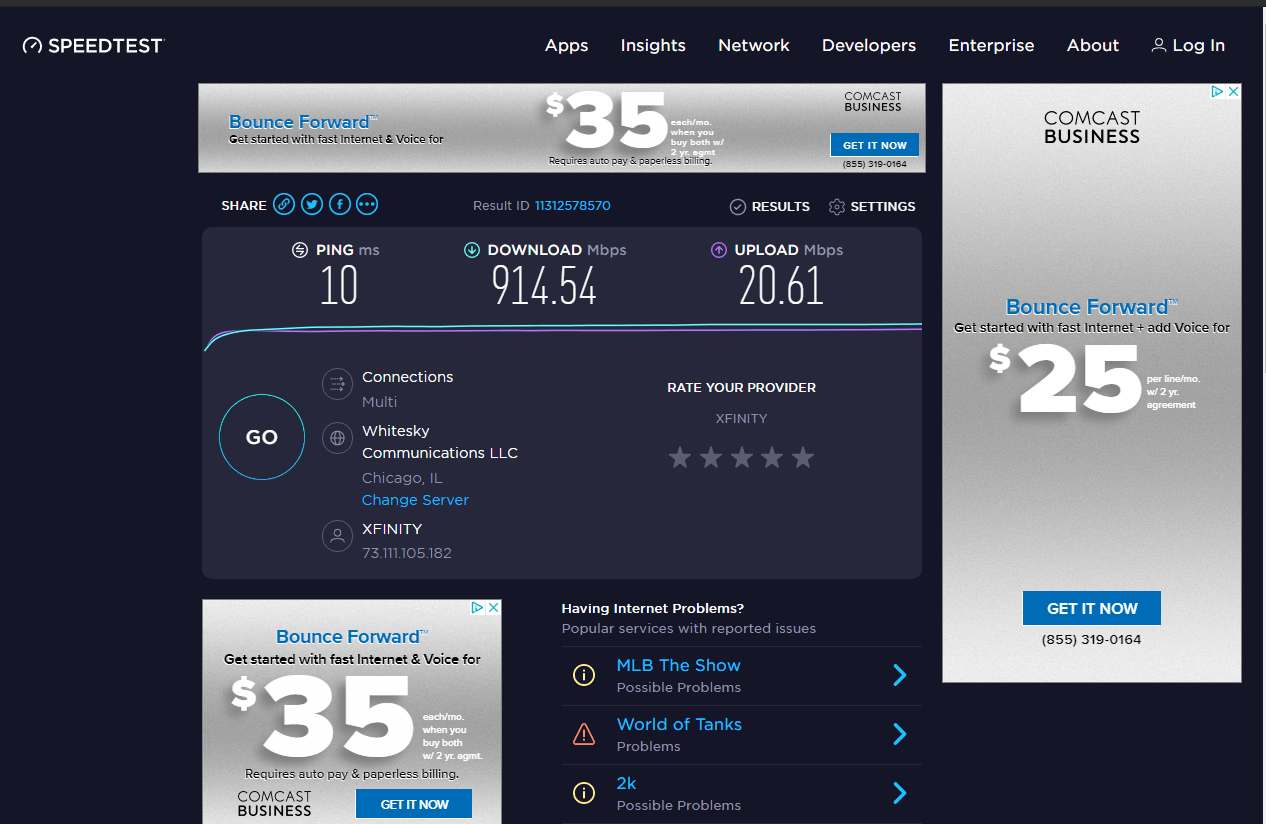Share result on Facebook icon
This screenshot has width=1266, height=824.
pos(340,205)
